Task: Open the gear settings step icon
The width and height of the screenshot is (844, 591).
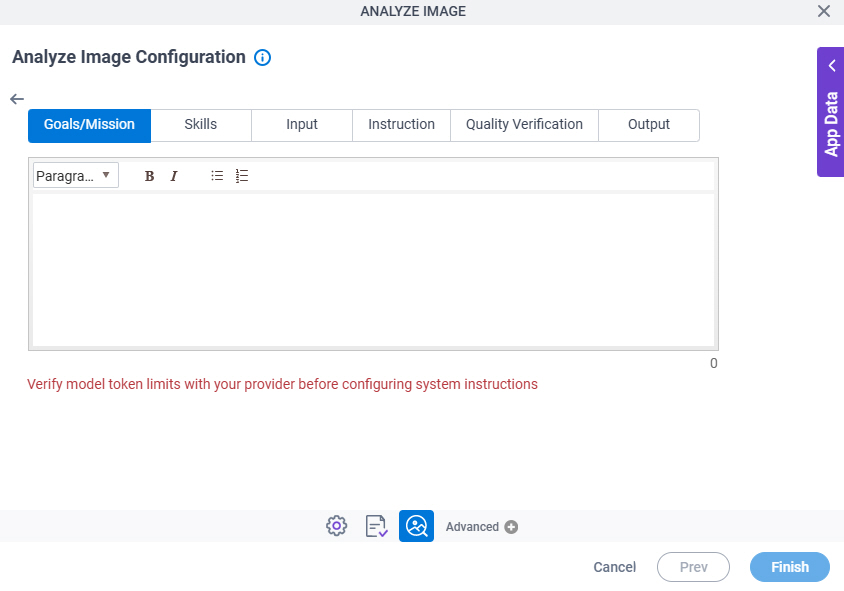Action: tap(336, 526)
